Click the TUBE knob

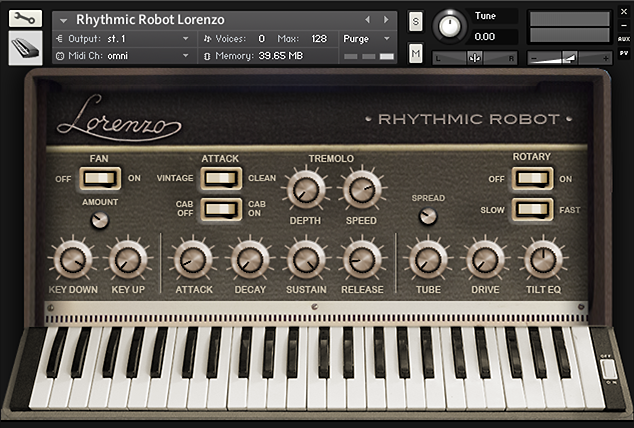pyautogui.click(x=428, y=259)
